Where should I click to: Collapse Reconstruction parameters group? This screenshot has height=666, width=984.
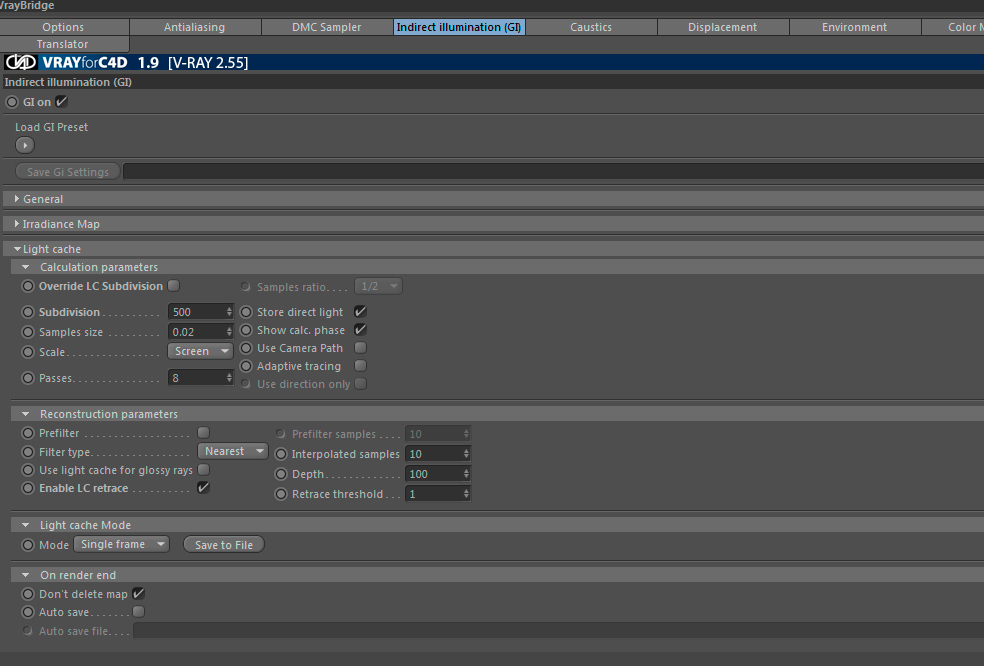[26, 414]
